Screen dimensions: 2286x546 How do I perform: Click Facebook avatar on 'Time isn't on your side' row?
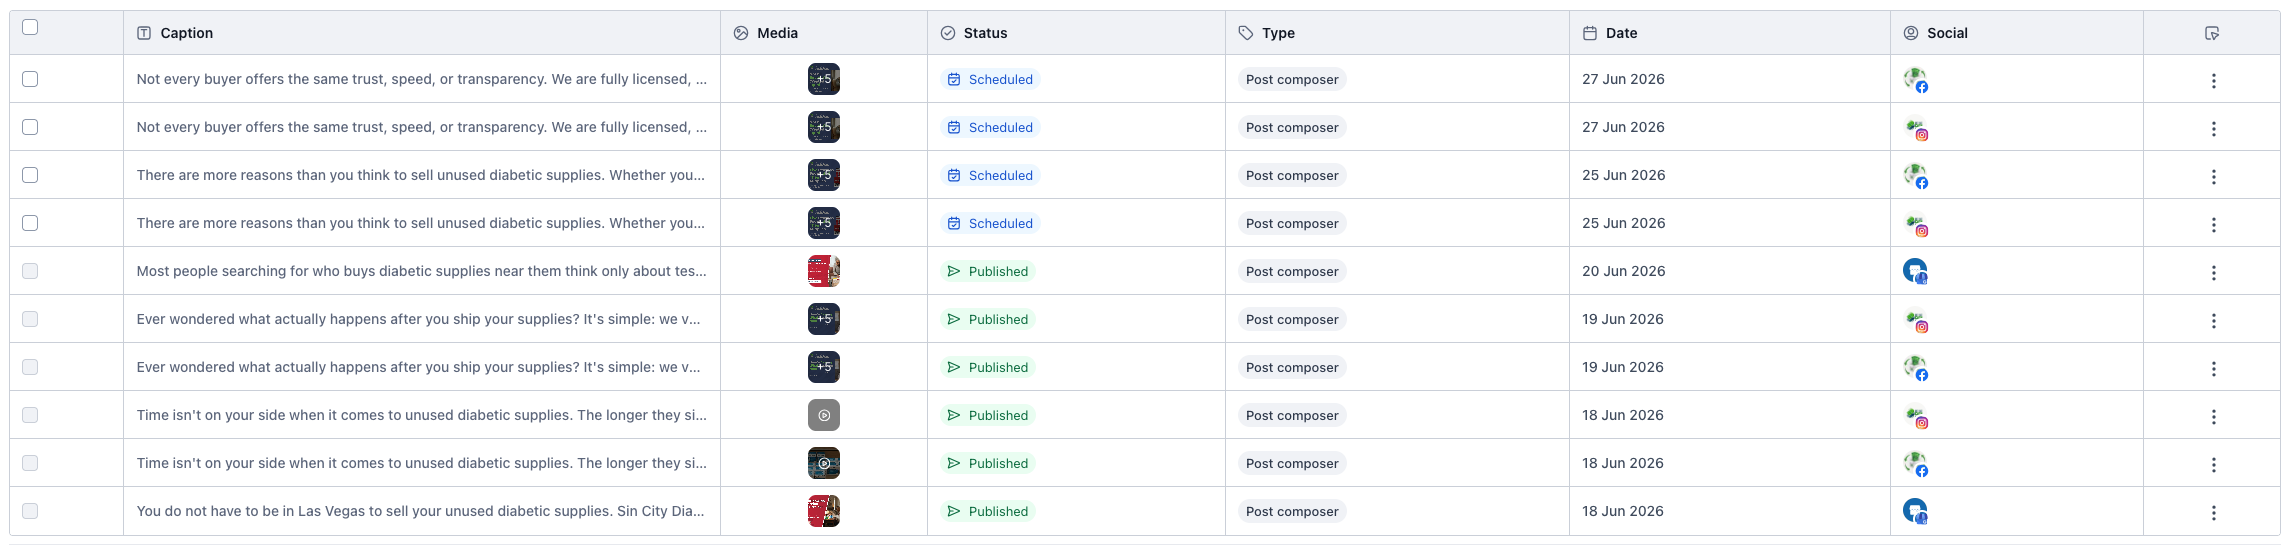[x=1915, y=463]
